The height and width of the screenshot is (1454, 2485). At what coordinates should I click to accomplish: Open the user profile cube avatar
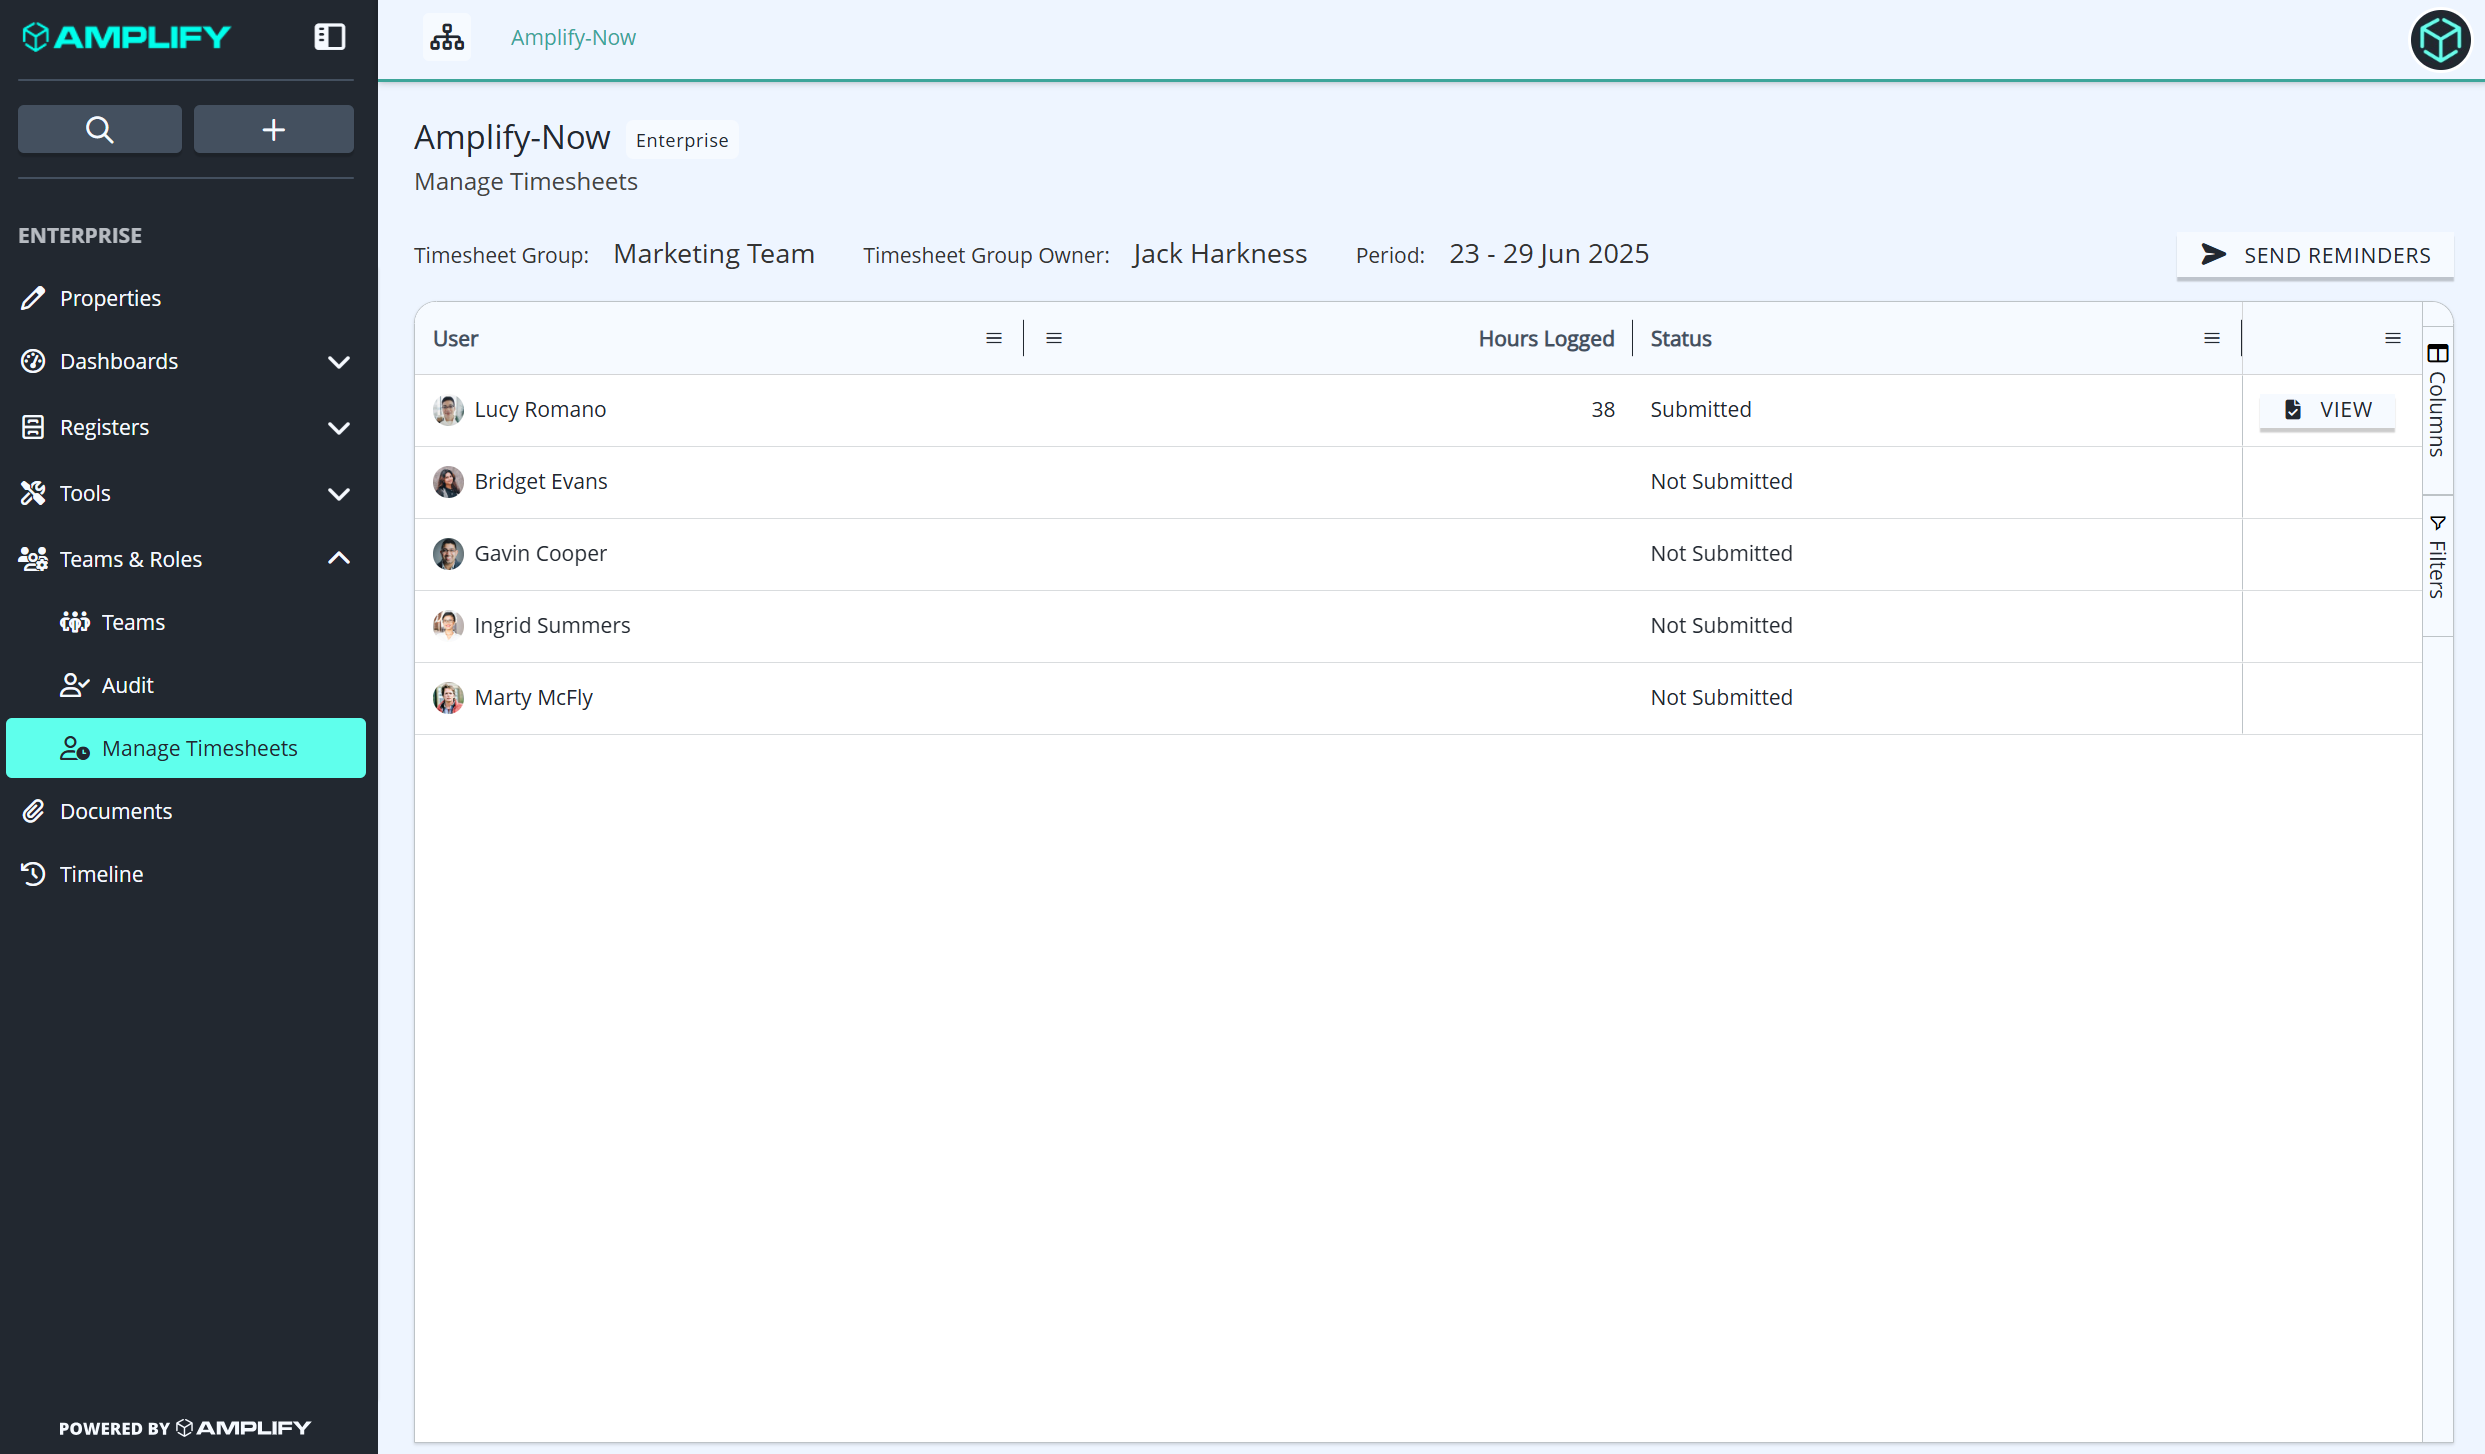point(2440,40)
